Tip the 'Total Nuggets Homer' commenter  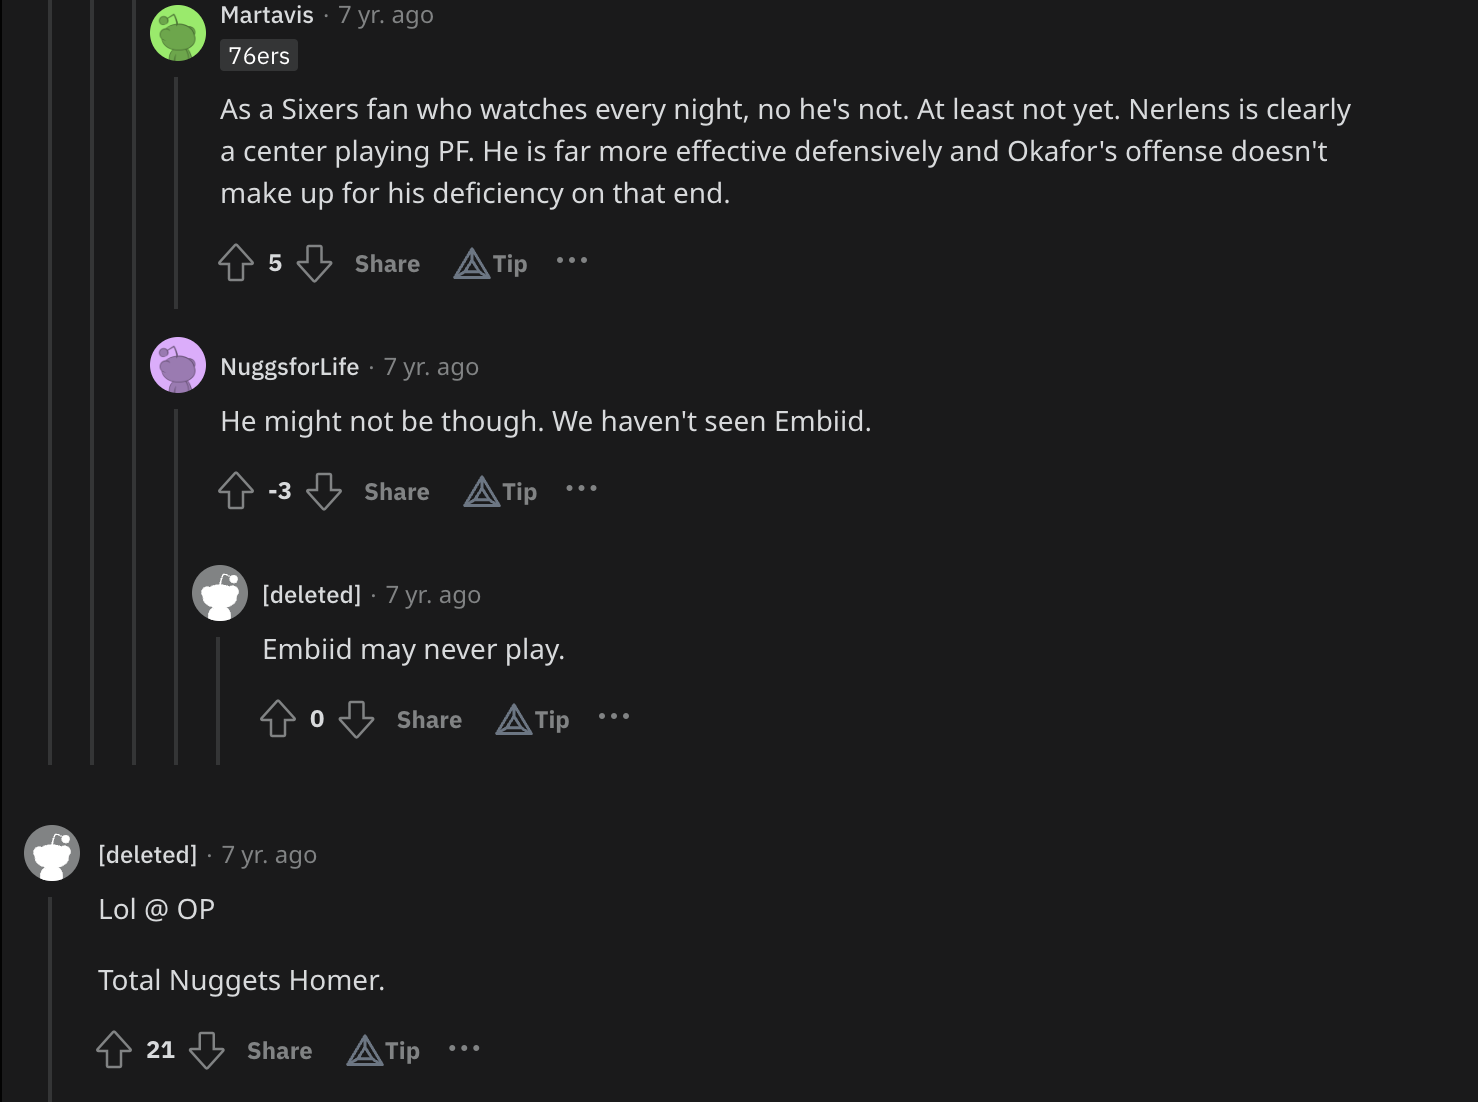click(384, 1051)
